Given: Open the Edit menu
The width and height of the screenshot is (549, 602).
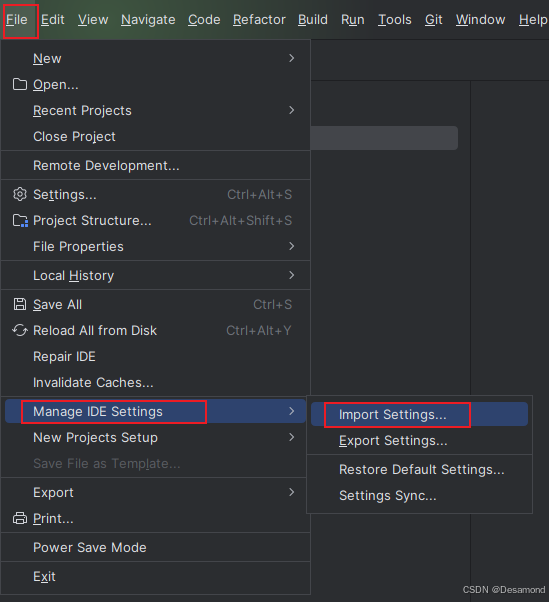Looking at the screenshot, I should coord(53,20).
